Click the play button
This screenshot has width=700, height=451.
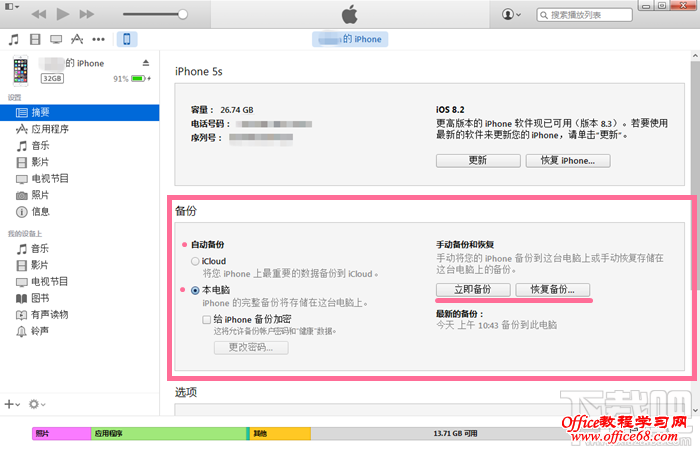pos(63,14)
